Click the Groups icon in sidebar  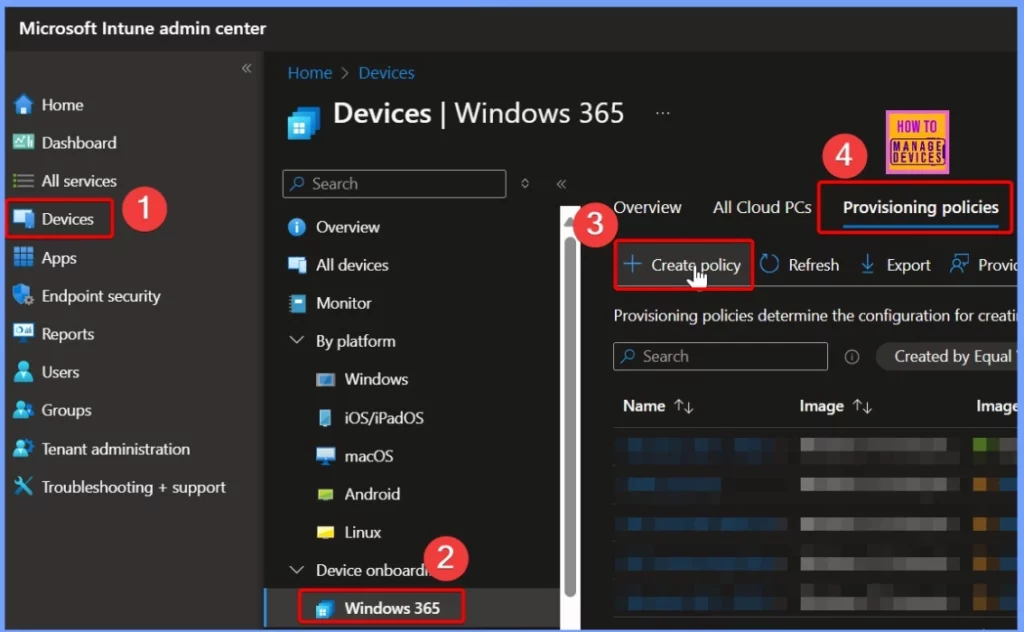pos(24,410)
